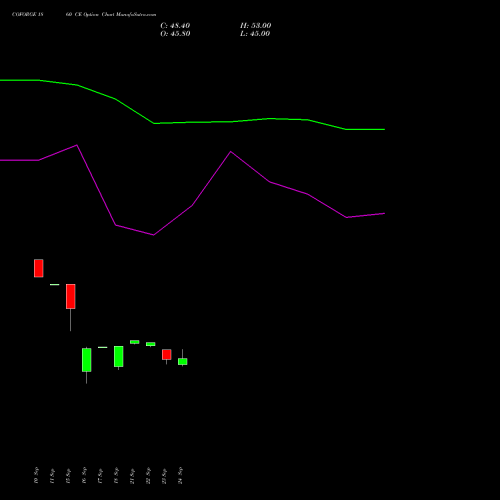Select the 11 Sep date label
500x500 pixels.
(x=52, y=475)
